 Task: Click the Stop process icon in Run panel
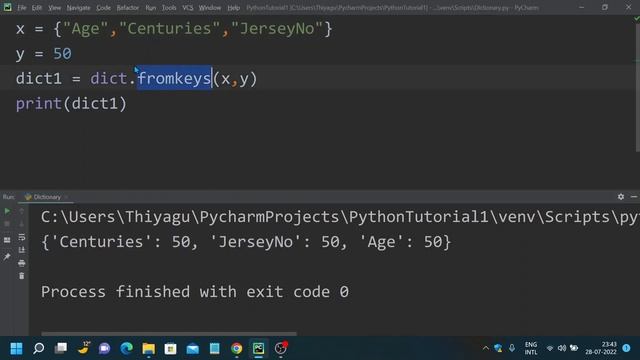[7, 224]
